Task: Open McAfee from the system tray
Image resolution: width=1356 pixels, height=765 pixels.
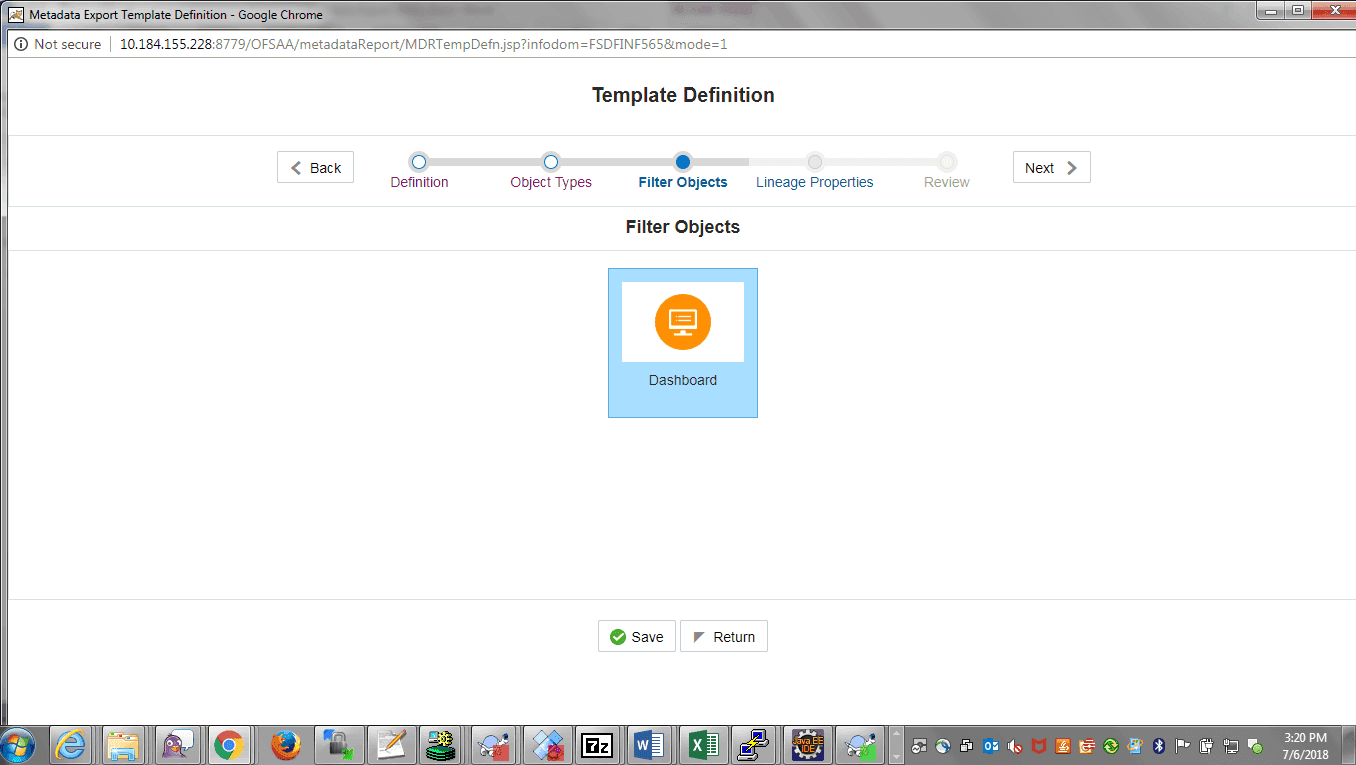Action: click(1037, 746)
